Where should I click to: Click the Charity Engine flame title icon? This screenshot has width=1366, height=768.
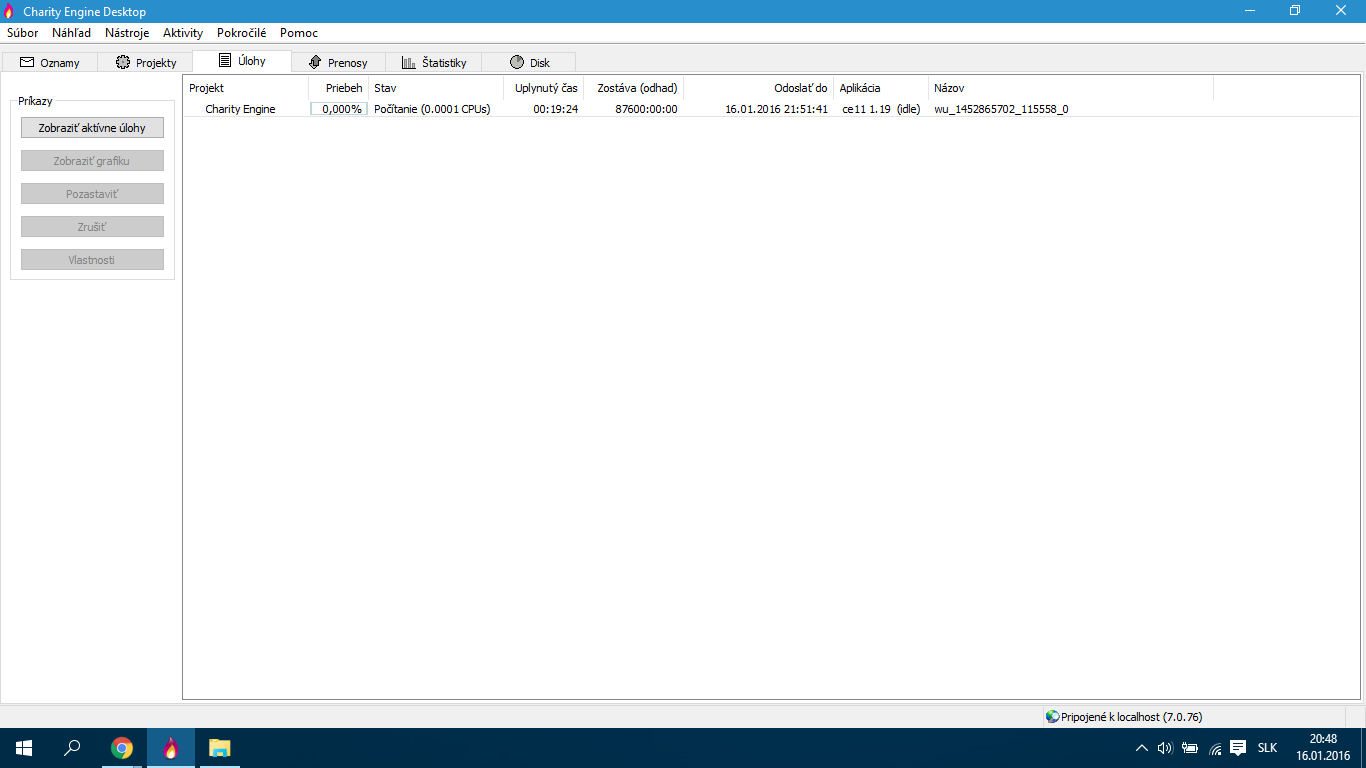point(9,11)
